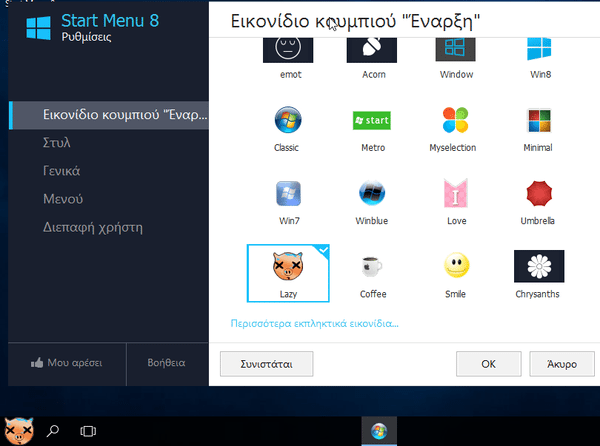Pick the Myselection colorful icon
This screenshot has height=446, width=600.
click(x=455, y=120)
